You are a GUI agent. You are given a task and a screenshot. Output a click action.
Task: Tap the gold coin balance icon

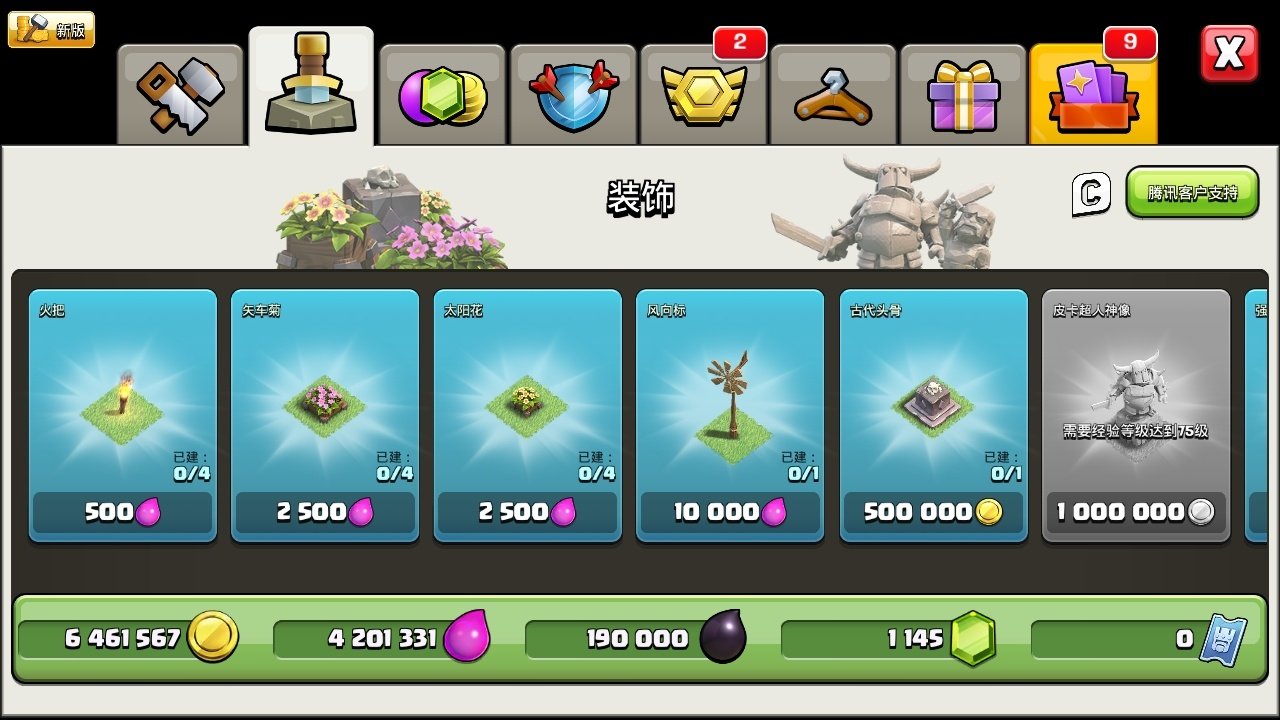coord(213,637)
